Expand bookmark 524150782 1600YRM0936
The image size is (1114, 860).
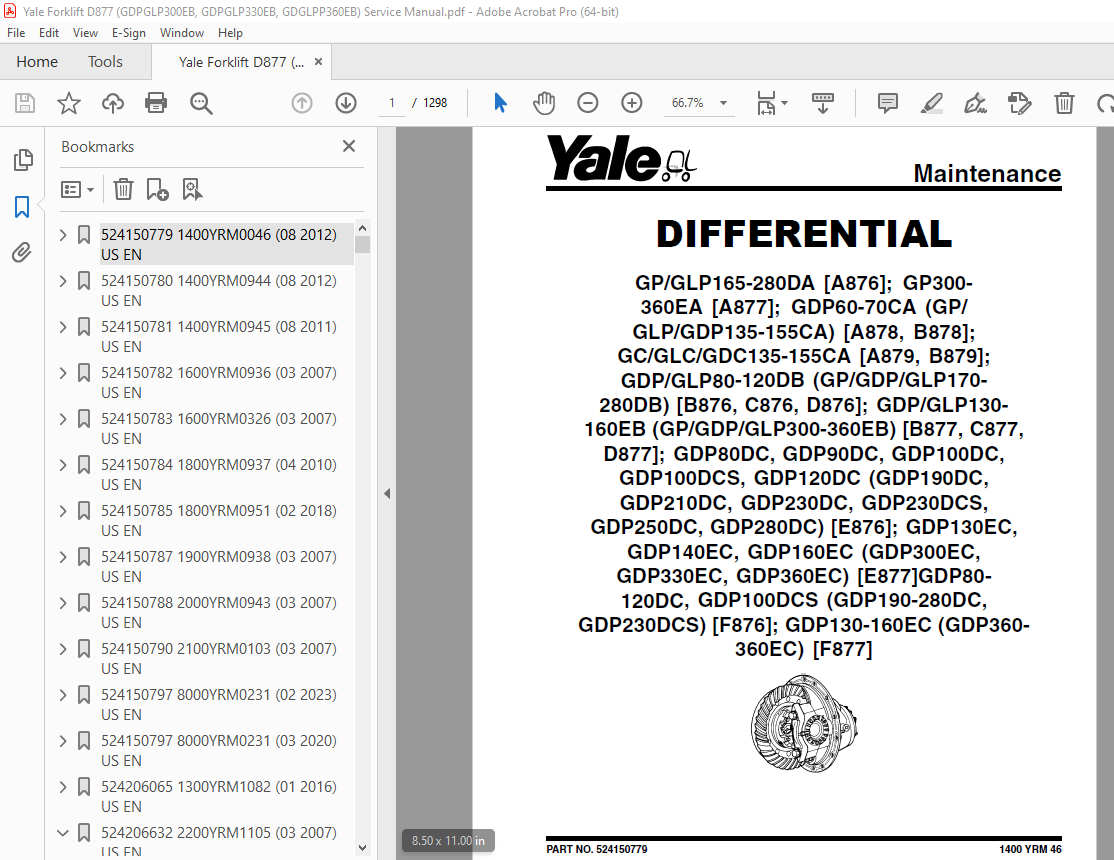click(63, 372)
